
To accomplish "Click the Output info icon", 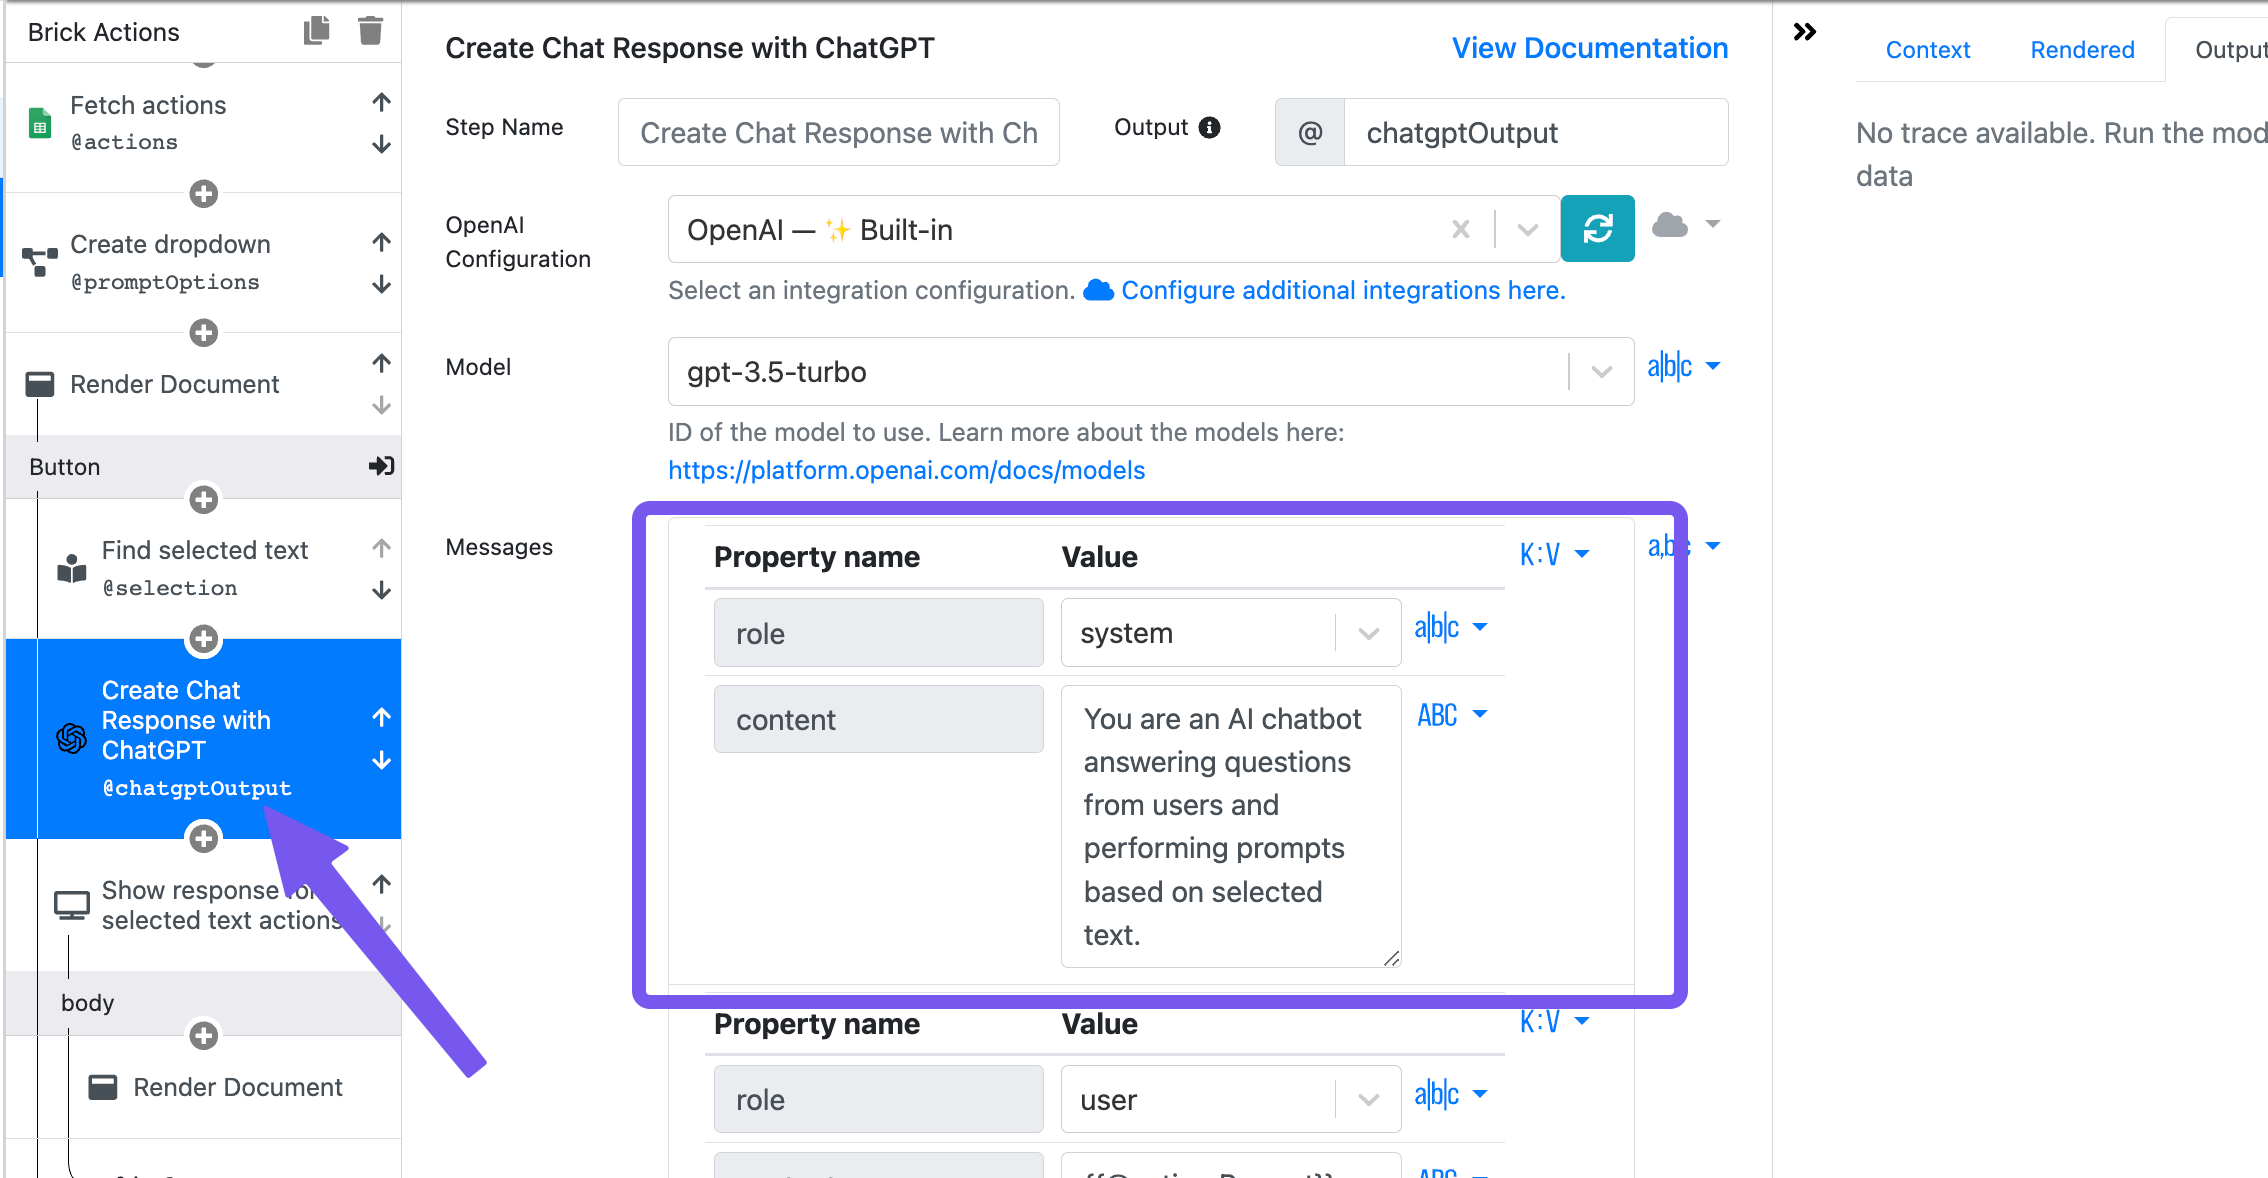I will 1210,128.
